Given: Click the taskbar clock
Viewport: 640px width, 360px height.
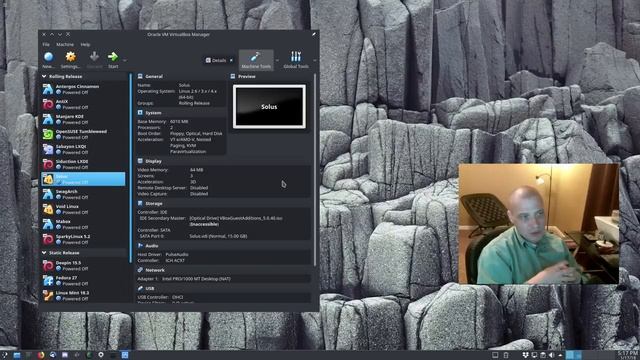Looking at the screenshot, I should click(627, 355).
